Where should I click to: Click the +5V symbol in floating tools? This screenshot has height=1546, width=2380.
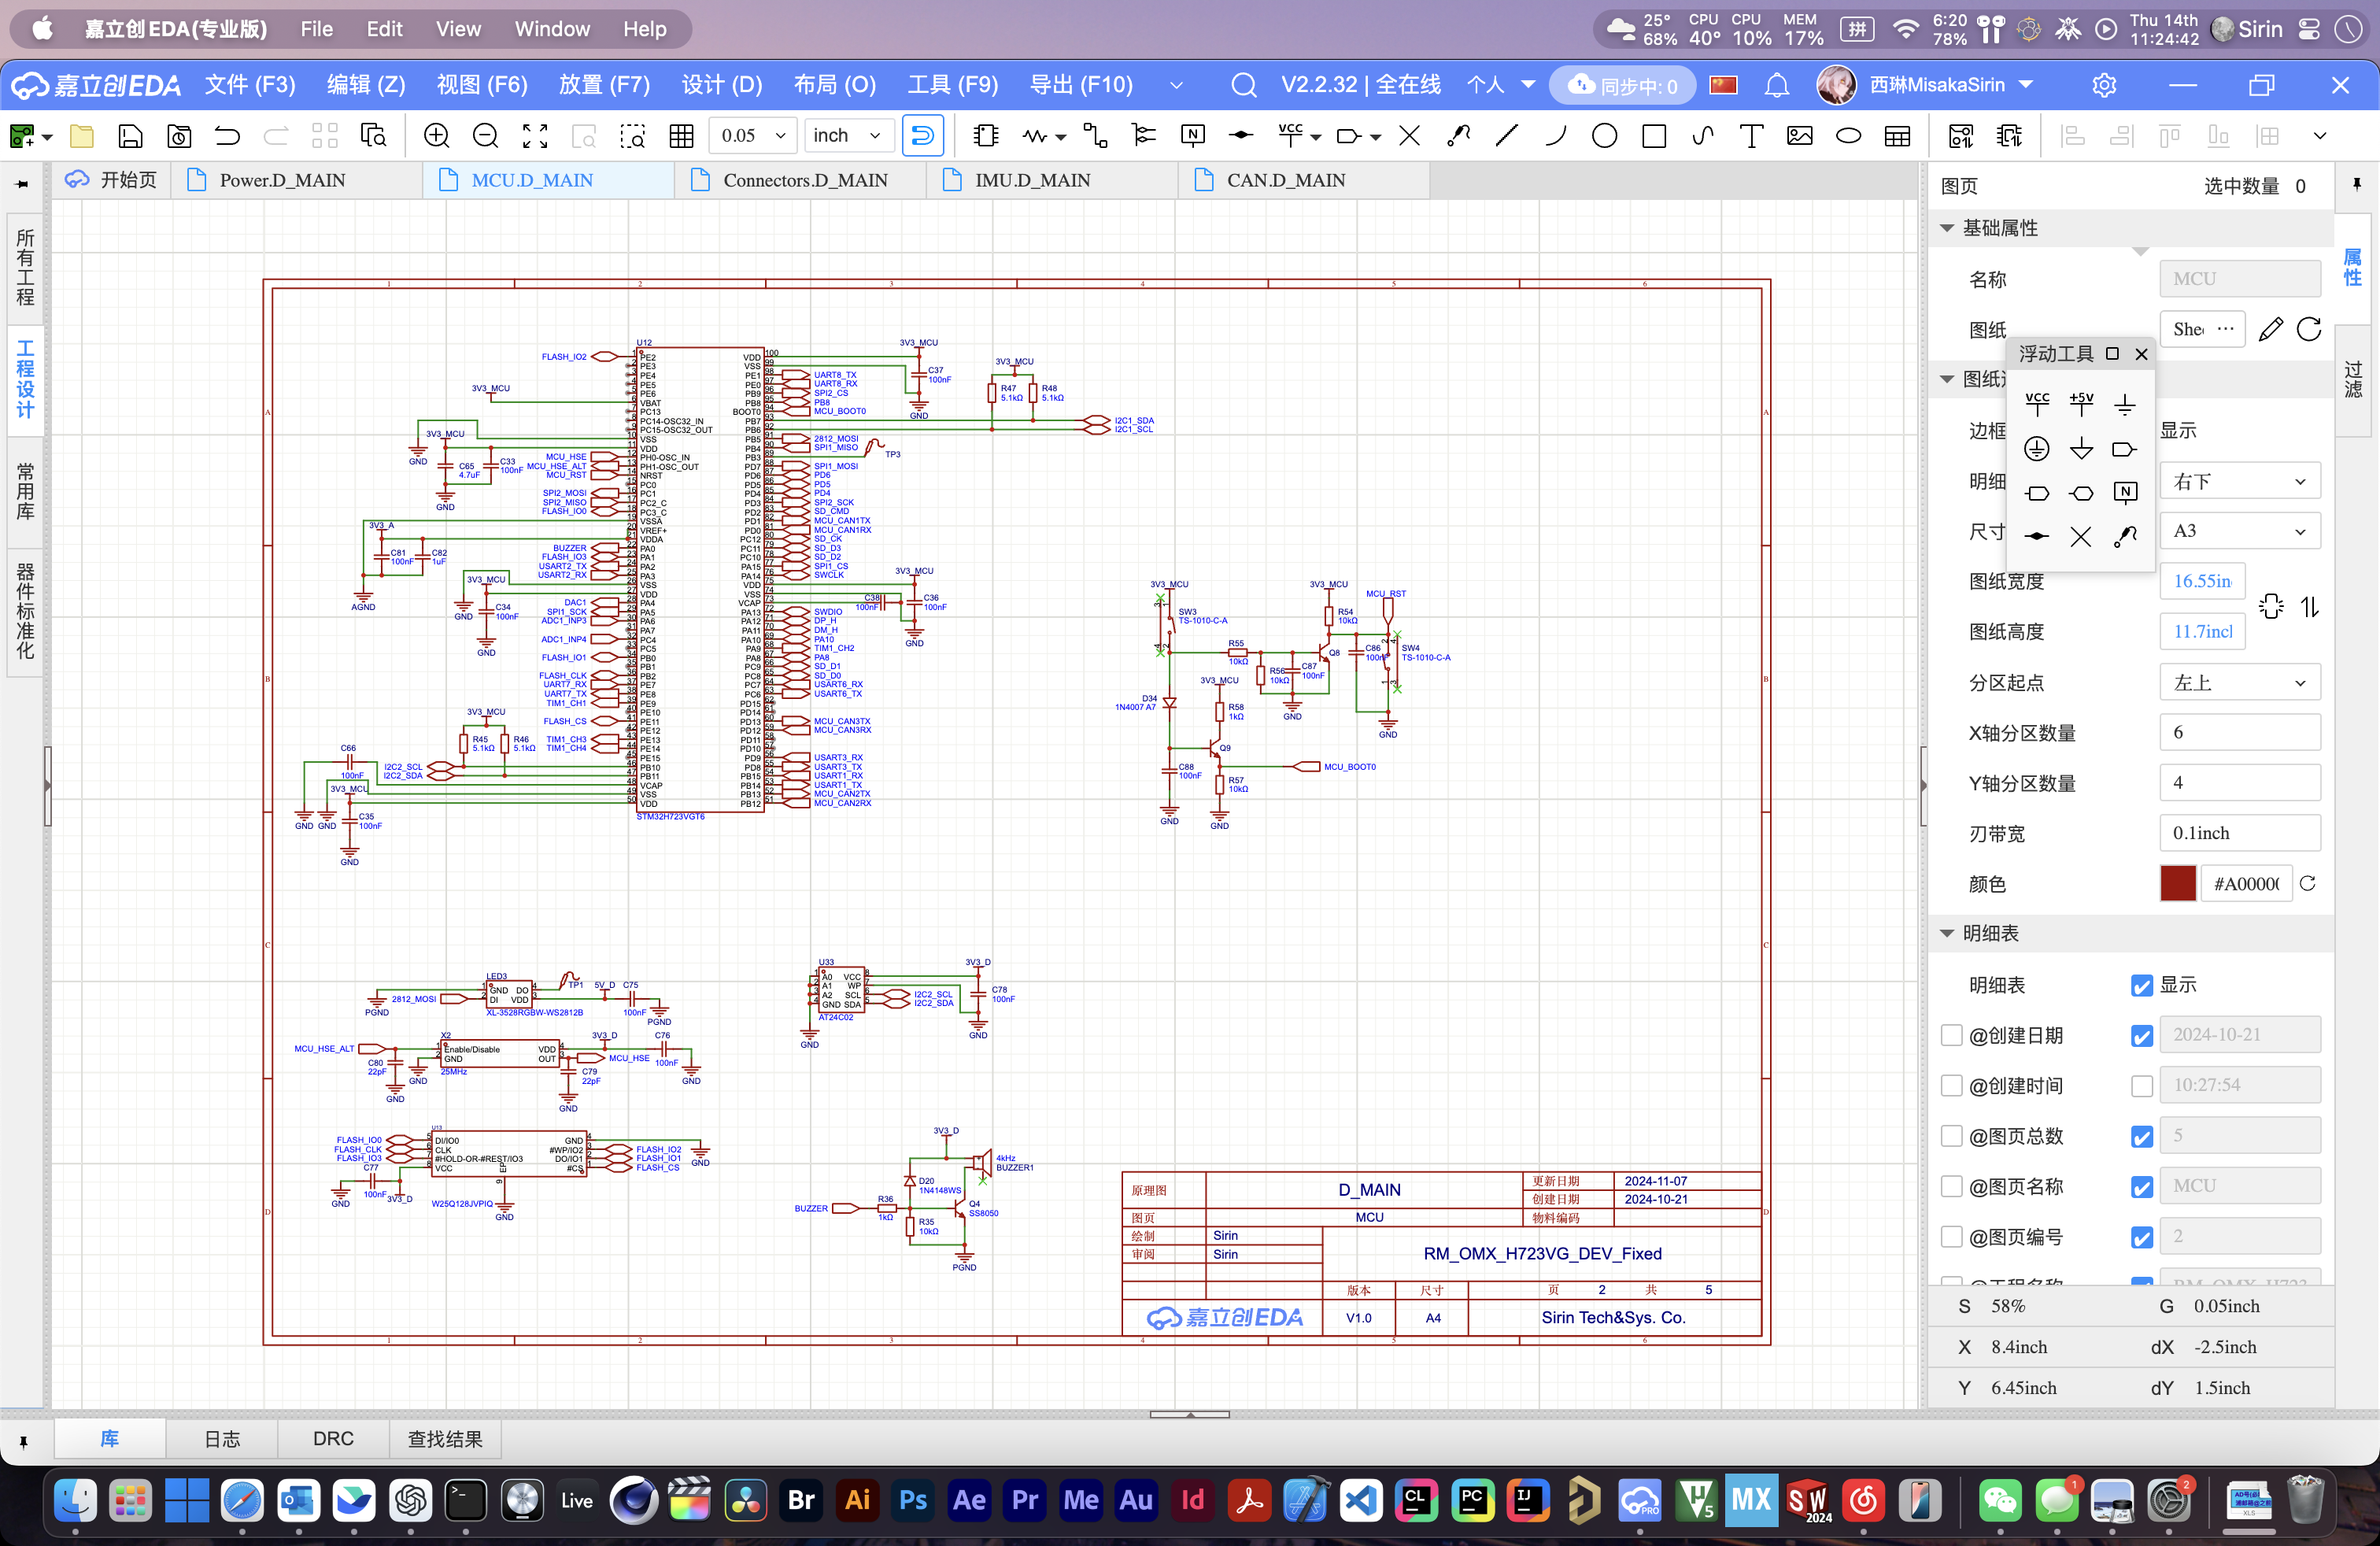(x=2081, y=404)
